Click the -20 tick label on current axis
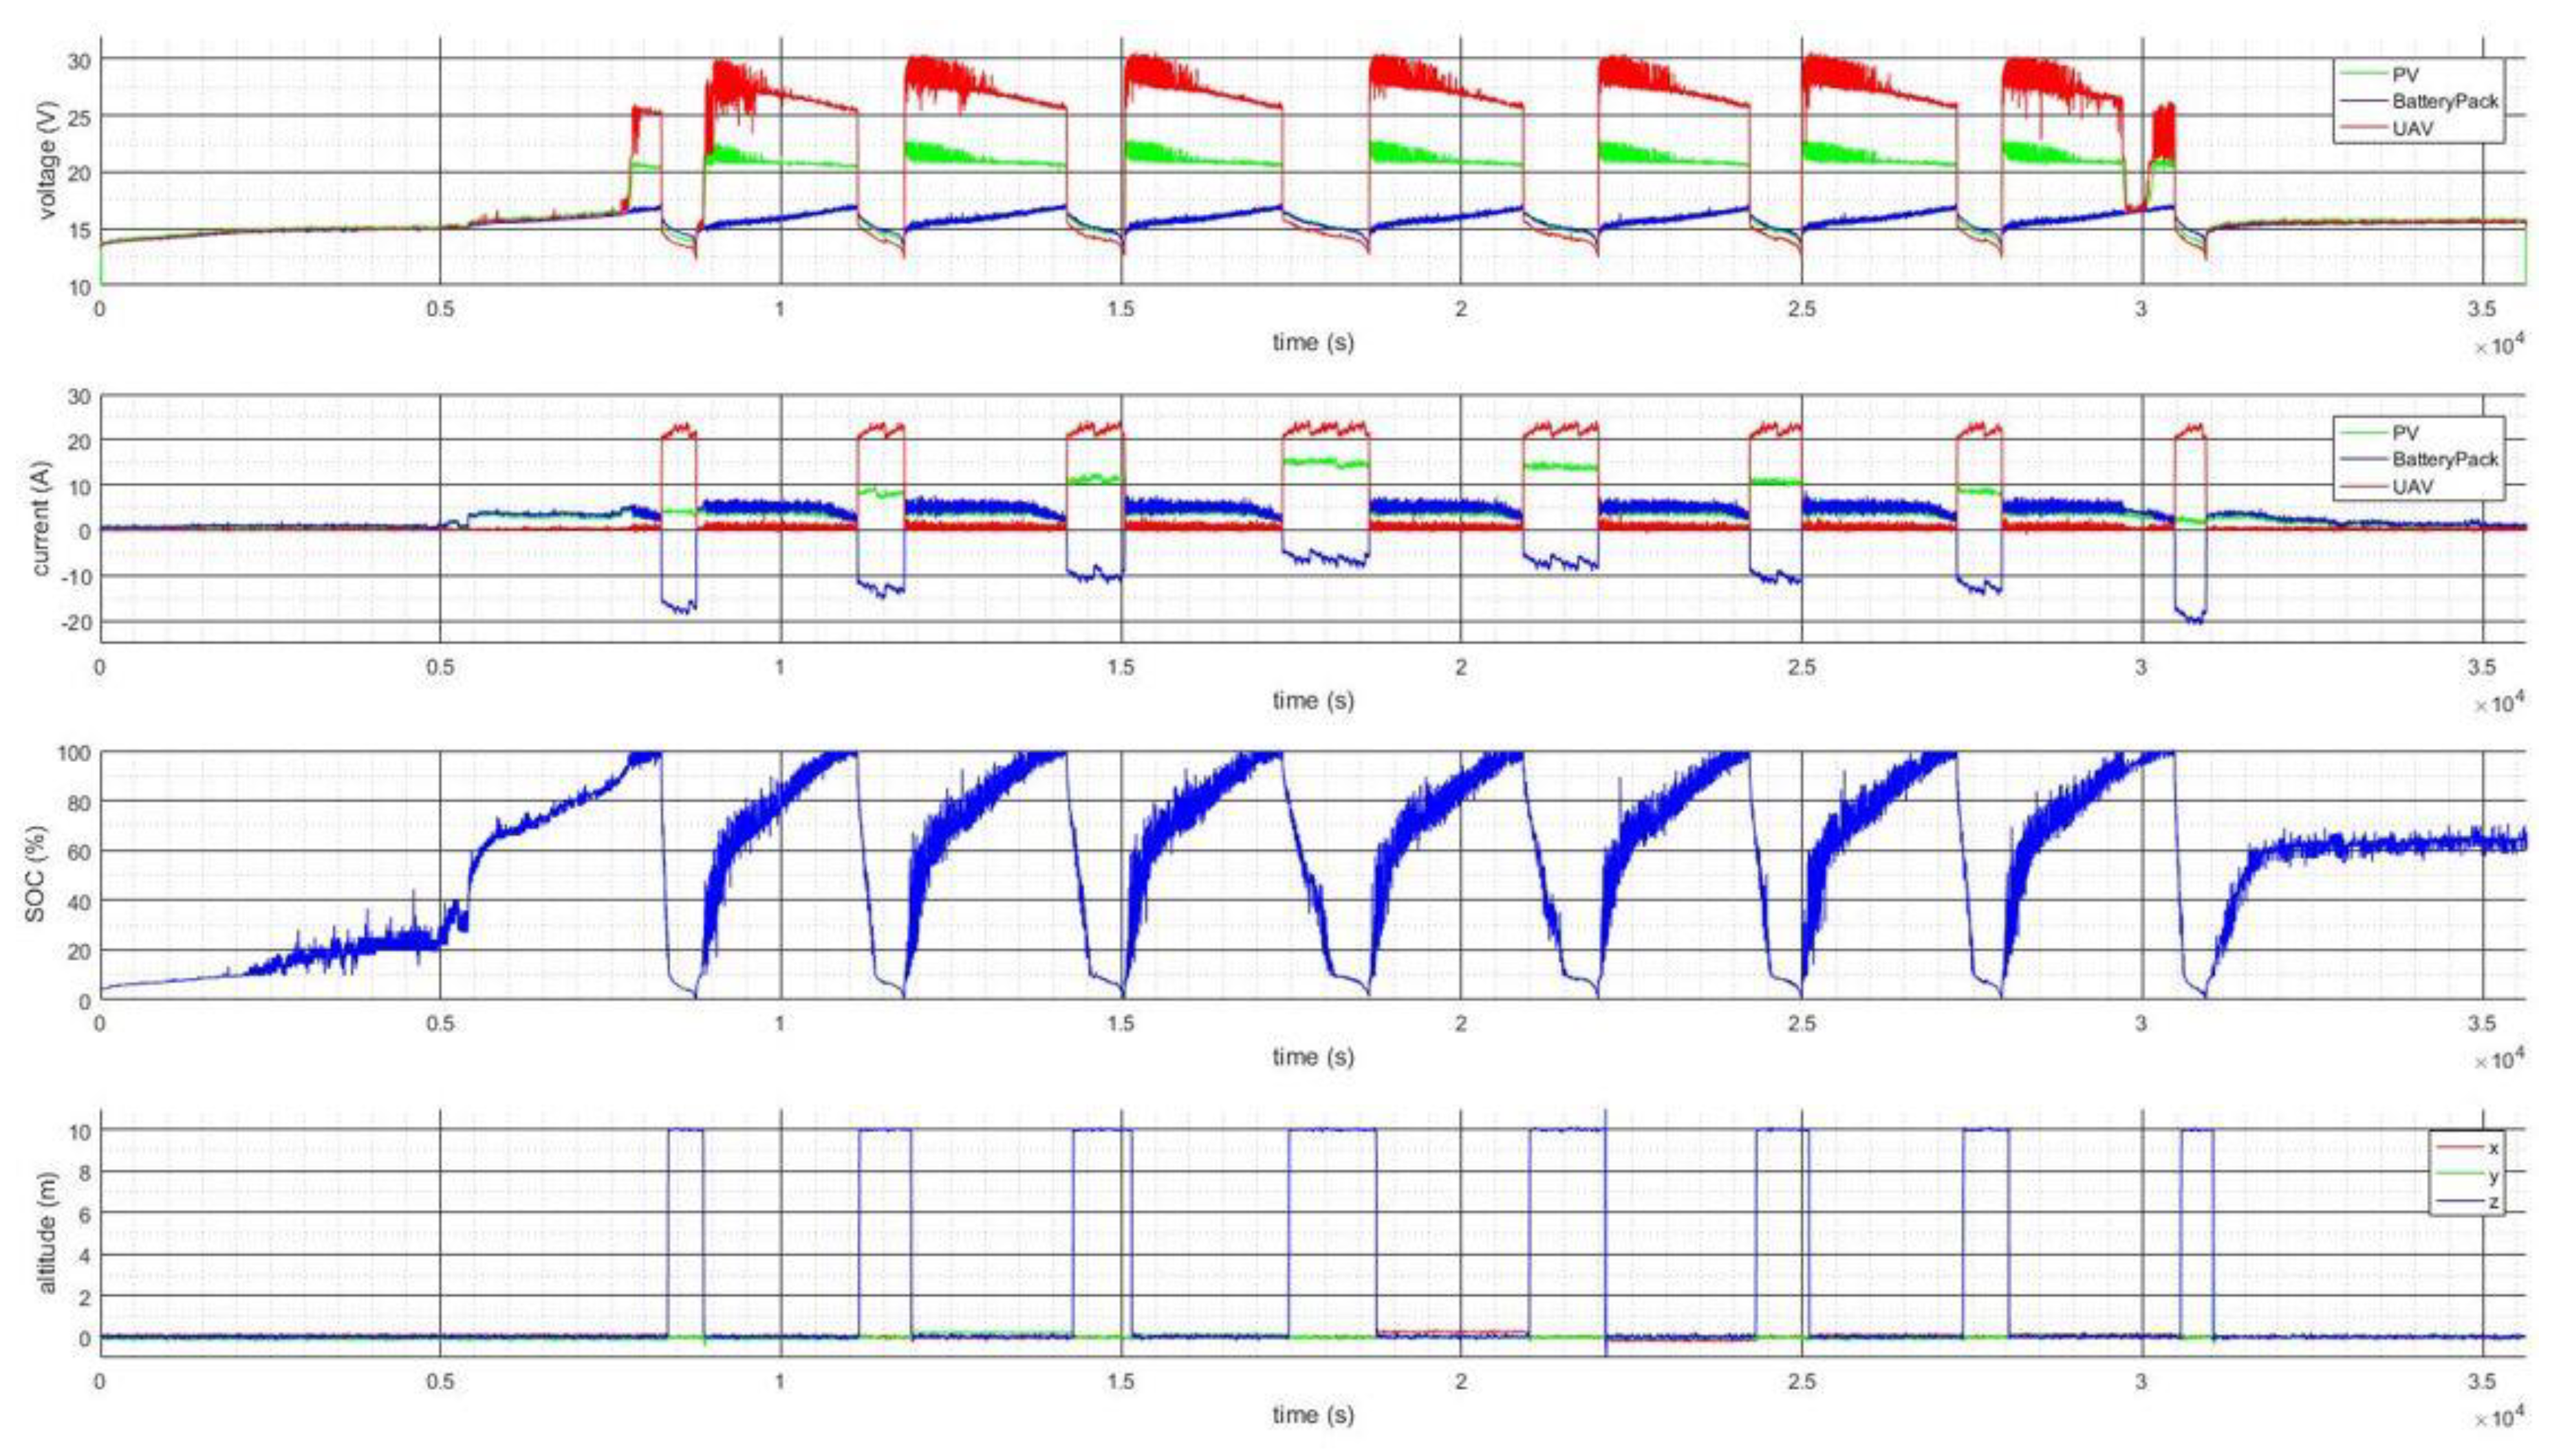Image resolution: width=2561 pixels, height=1456 pixels. pos(76,622)
